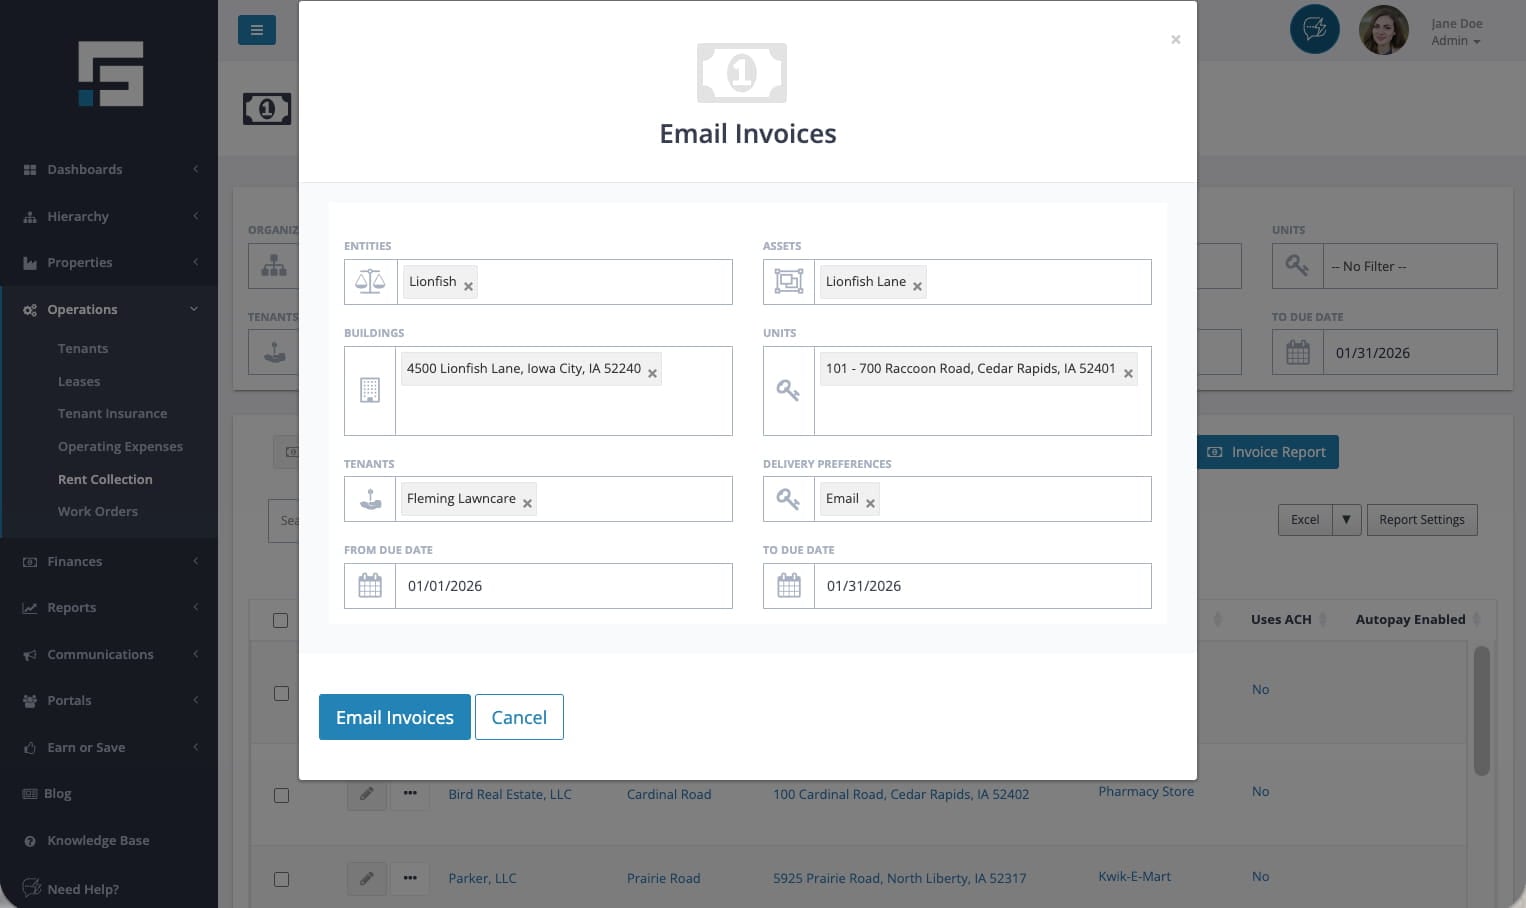1526x908 pixels.
Task: Click the To Due Date calendar icon in dialog
Action: pos(789,586)
